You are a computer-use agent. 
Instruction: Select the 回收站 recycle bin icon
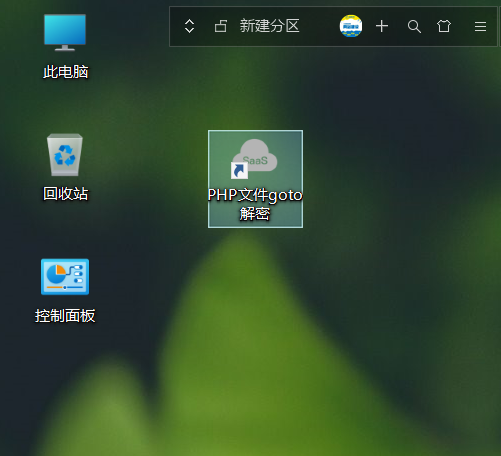(65, 155)
